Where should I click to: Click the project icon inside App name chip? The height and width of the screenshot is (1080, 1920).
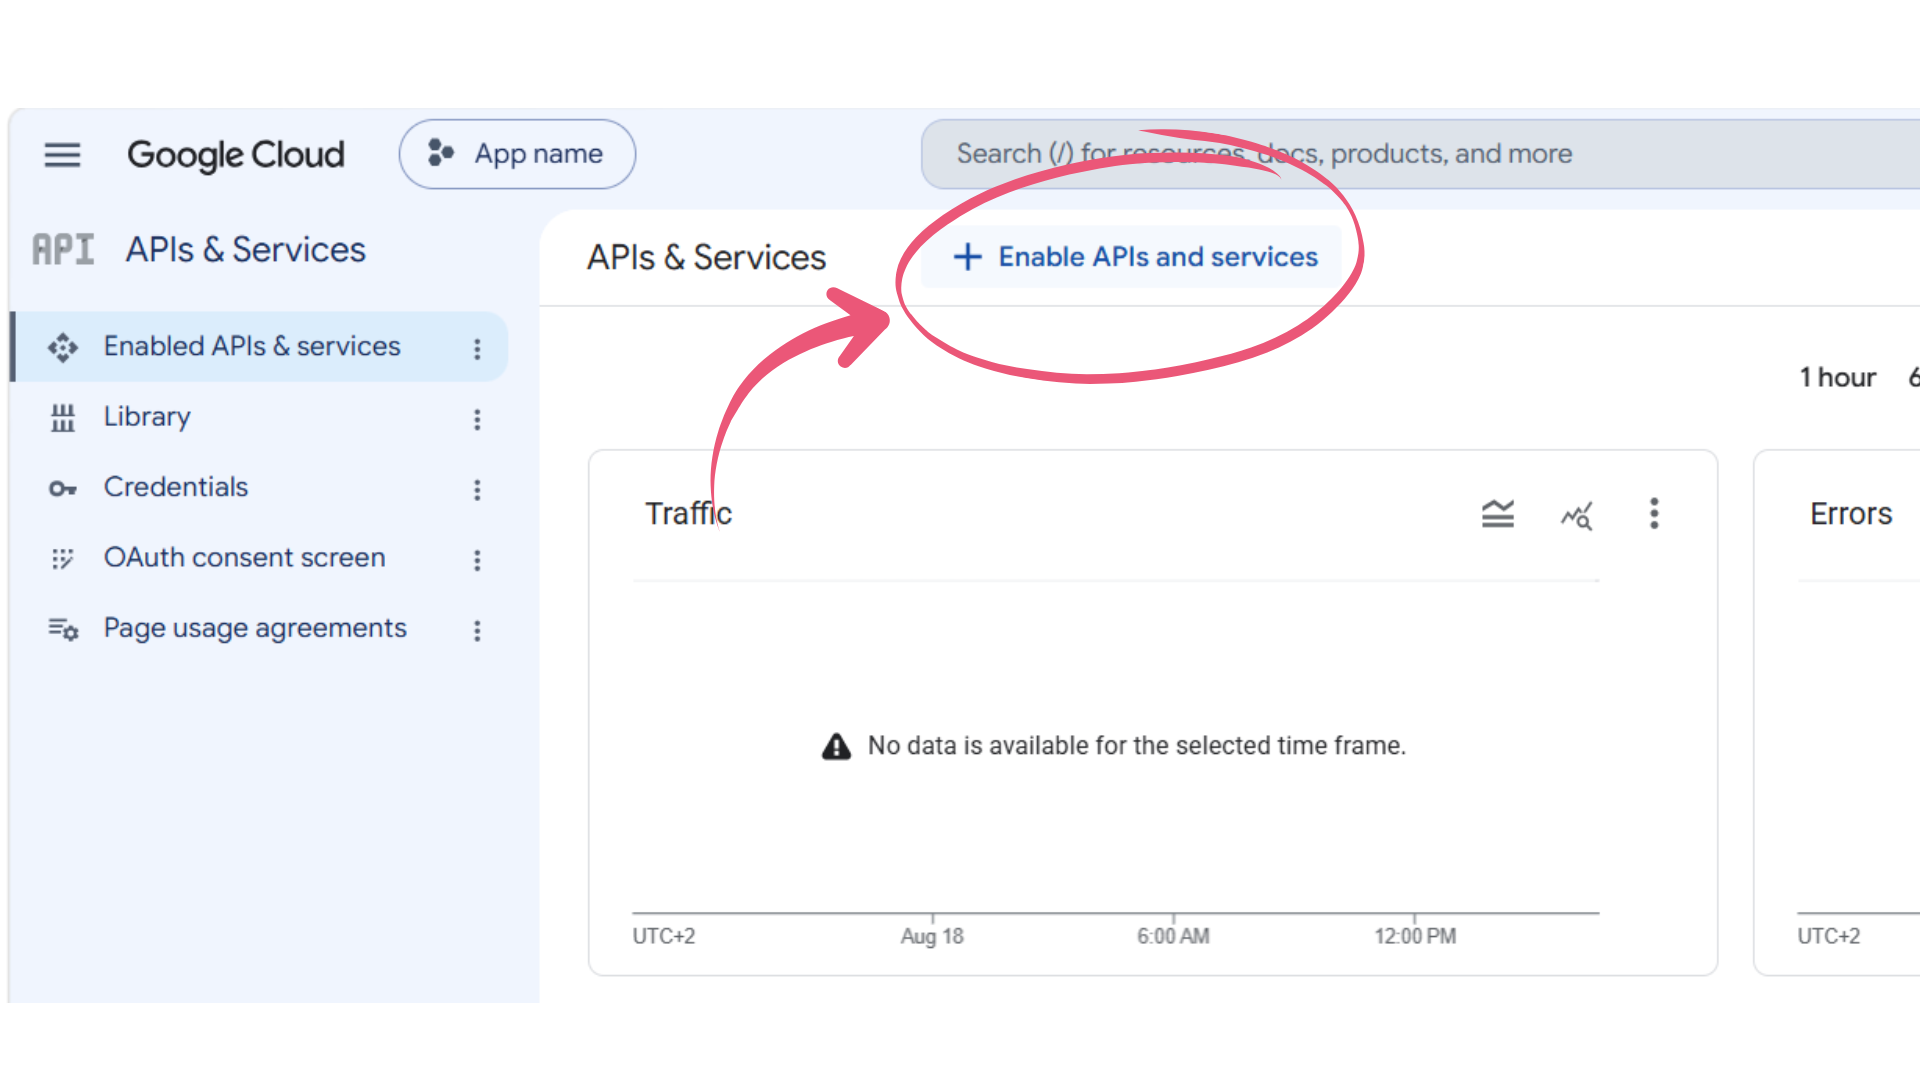point(441,153)
